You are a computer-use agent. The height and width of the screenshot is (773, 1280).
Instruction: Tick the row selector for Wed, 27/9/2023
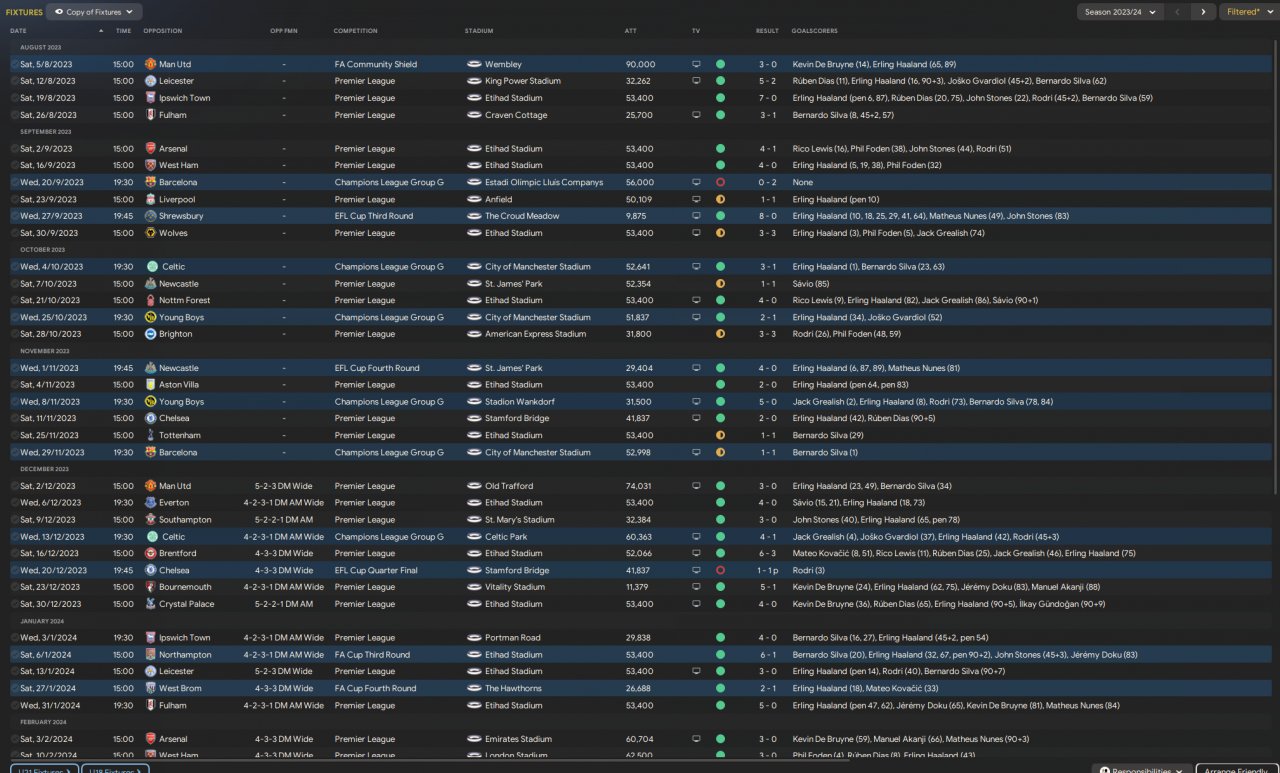pos(15,216)
